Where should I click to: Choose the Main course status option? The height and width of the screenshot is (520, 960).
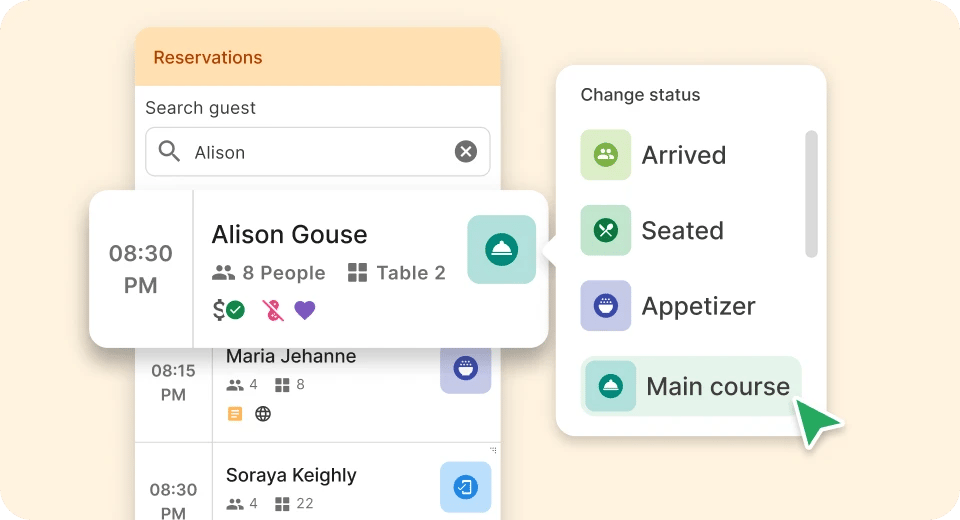pyautogui.click(x=691, y=386)
